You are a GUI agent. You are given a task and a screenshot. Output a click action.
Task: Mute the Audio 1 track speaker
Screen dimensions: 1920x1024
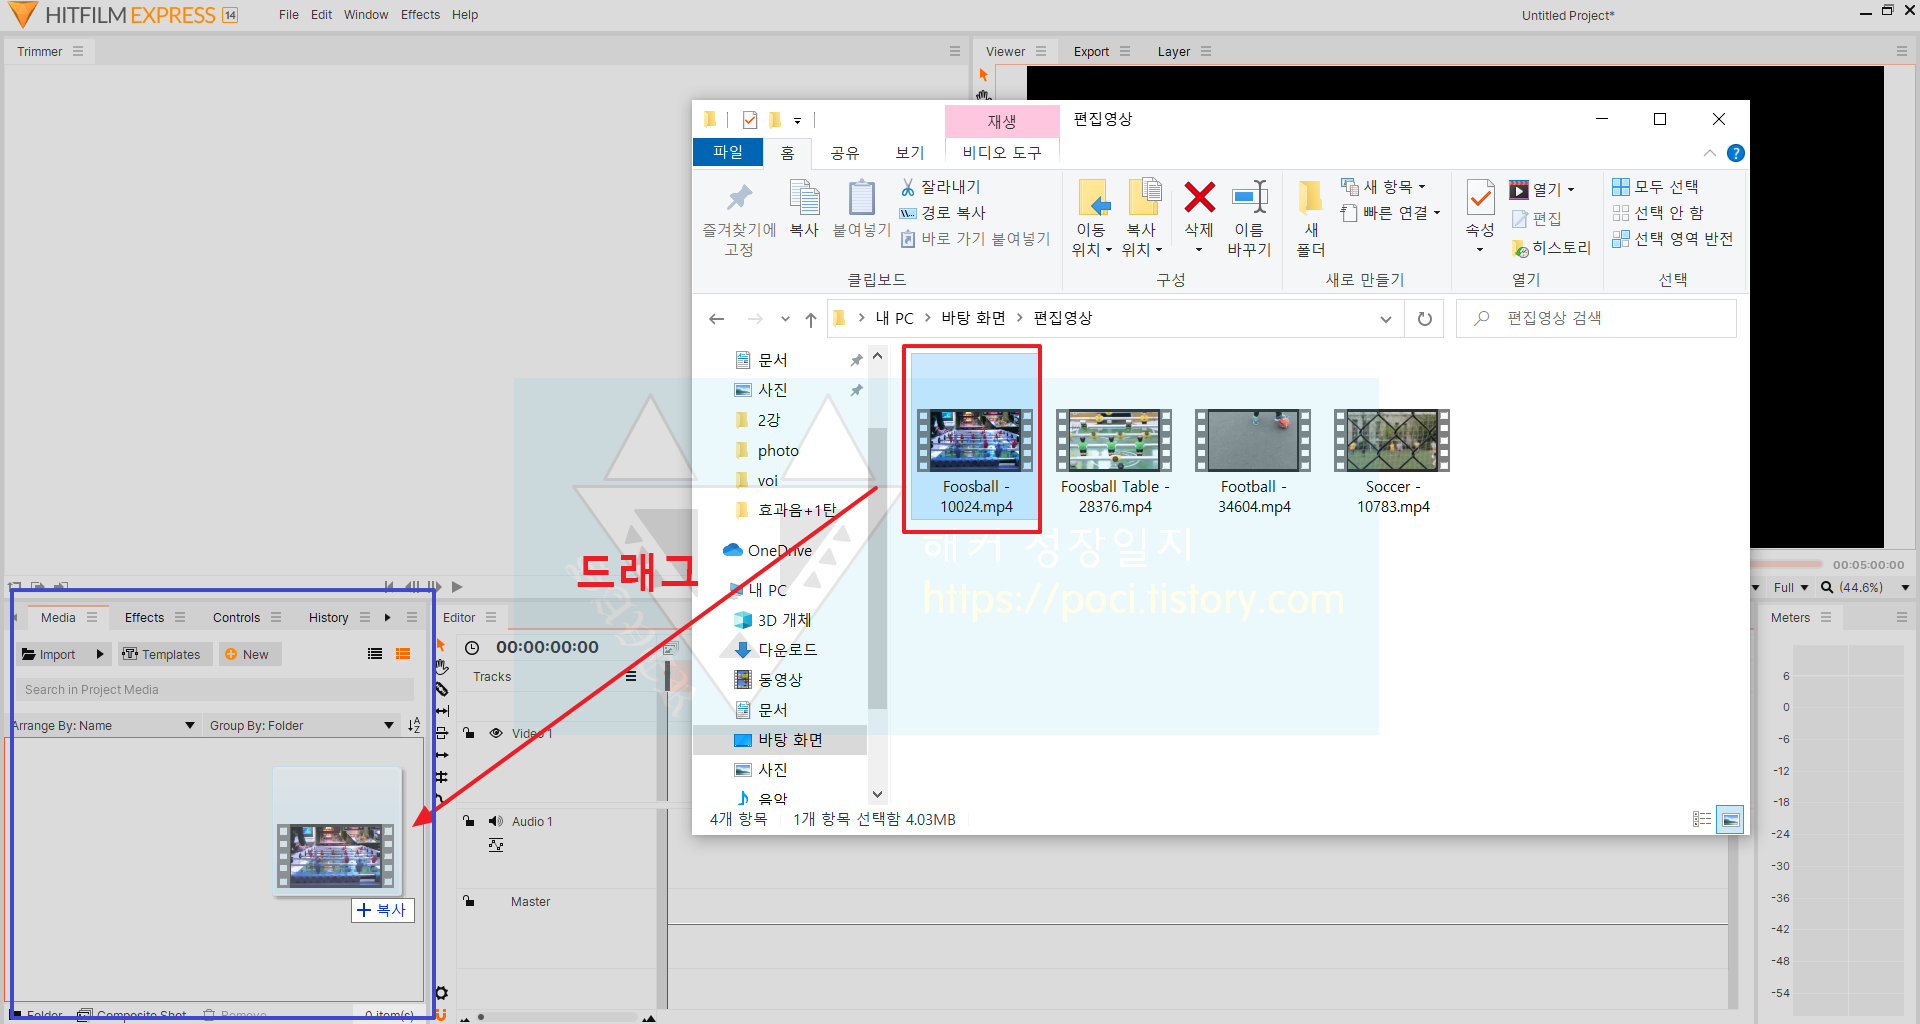(x=496, y=821)
